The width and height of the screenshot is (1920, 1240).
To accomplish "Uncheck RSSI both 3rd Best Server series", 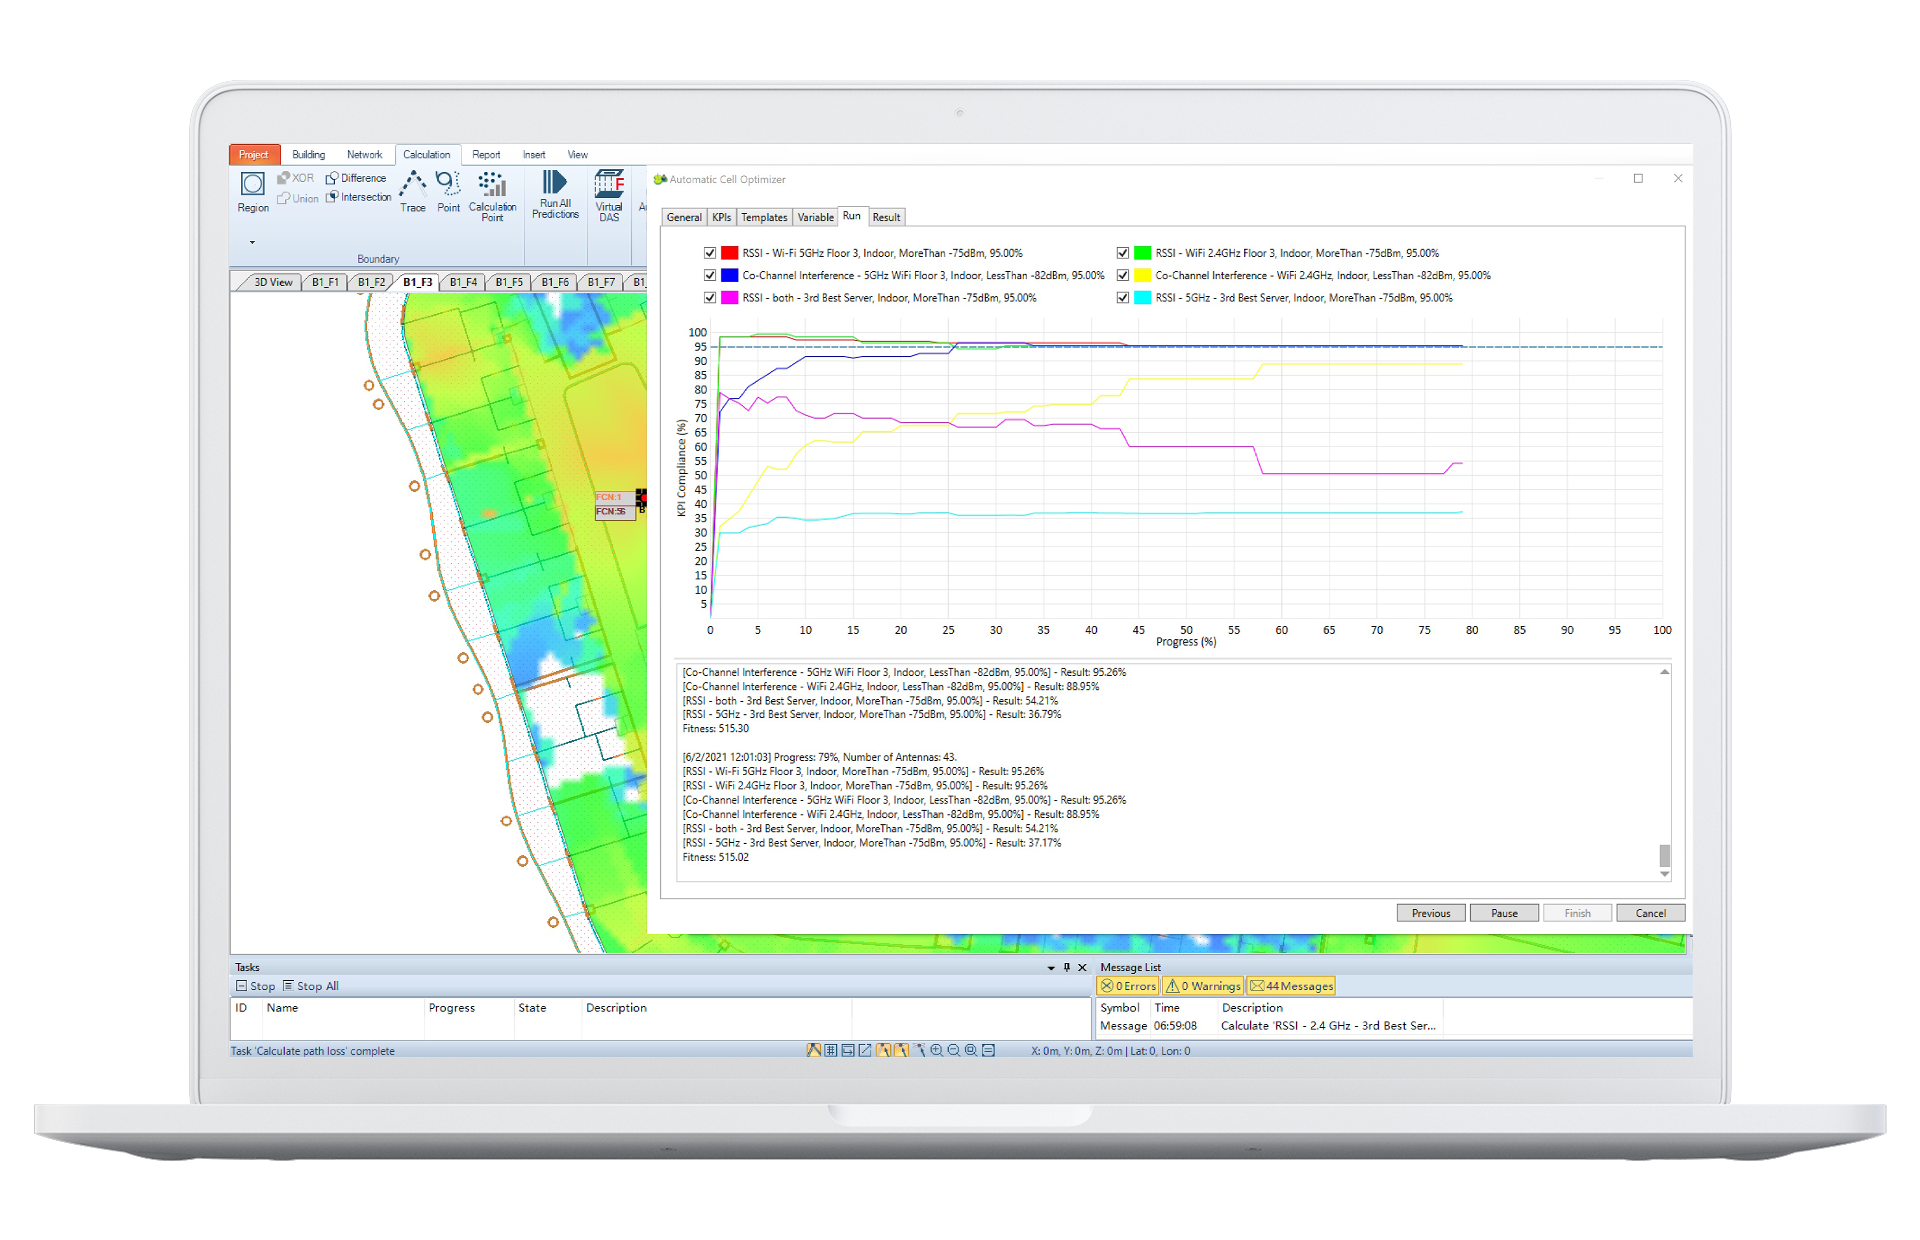I will click(x=710, y=297).
